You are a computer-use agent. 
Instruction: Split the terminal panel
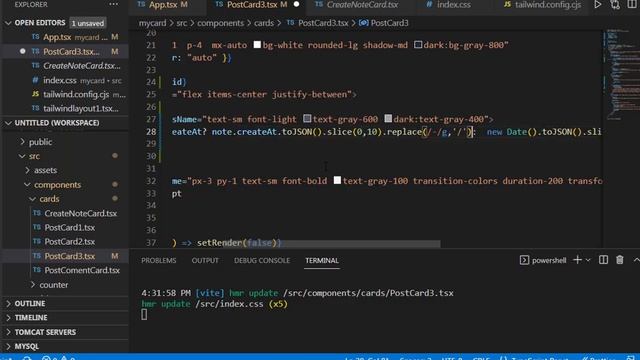(x=603, y=260)
